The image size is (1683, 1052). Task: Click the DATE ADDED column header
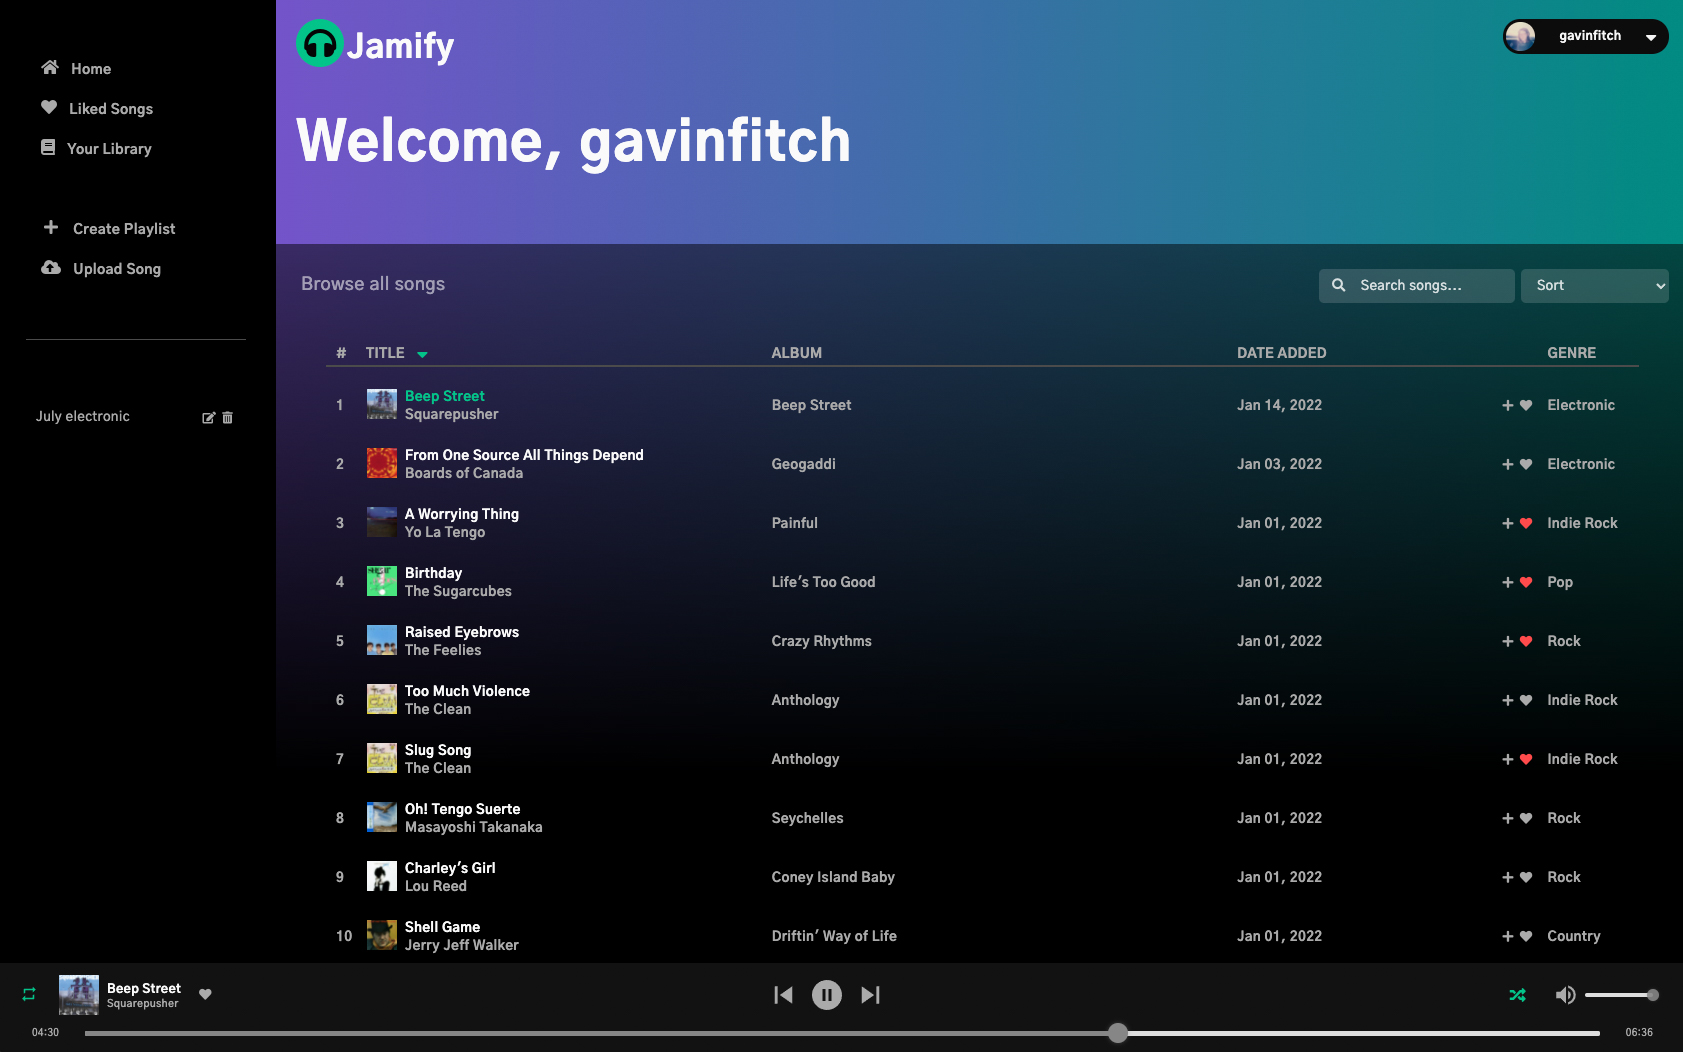(x=1281, y=353)
